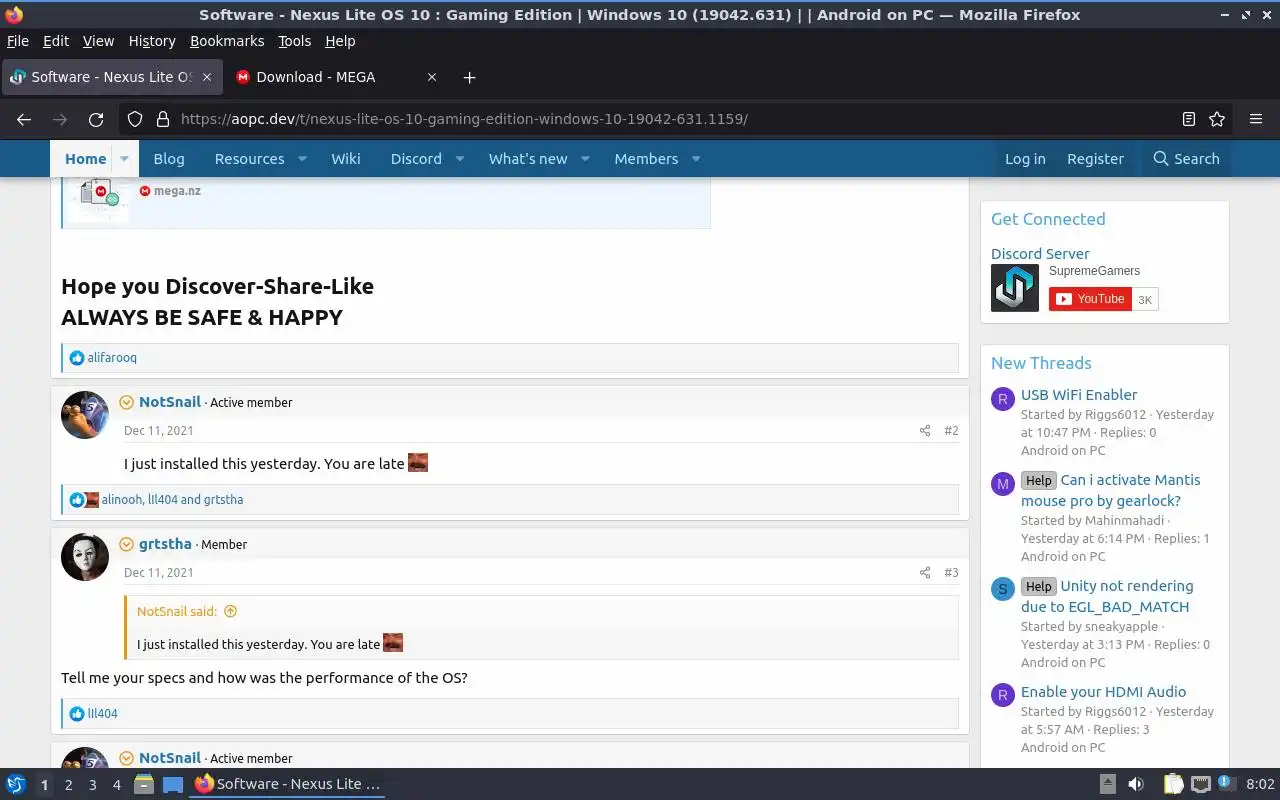
Task: Close the Download - MEGA tab
Action: (x=432, y=77)
